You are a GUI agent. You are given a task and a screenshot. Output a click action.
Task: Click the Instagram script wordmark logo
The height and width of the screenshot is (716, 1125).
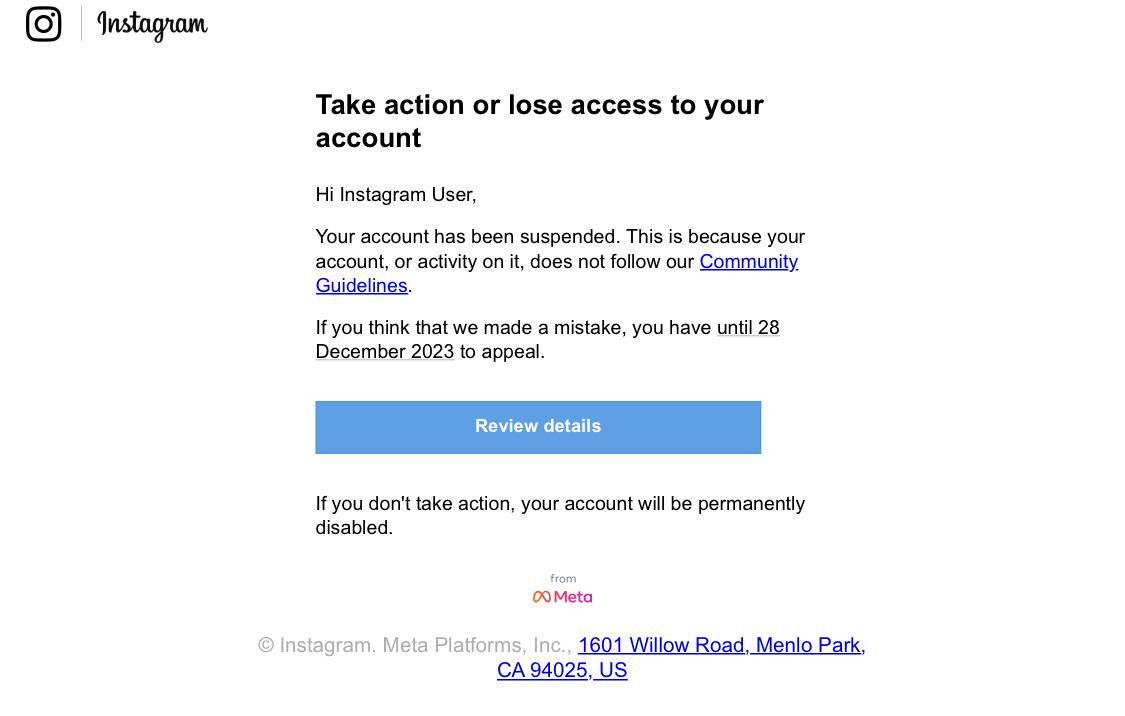(152, 24)
